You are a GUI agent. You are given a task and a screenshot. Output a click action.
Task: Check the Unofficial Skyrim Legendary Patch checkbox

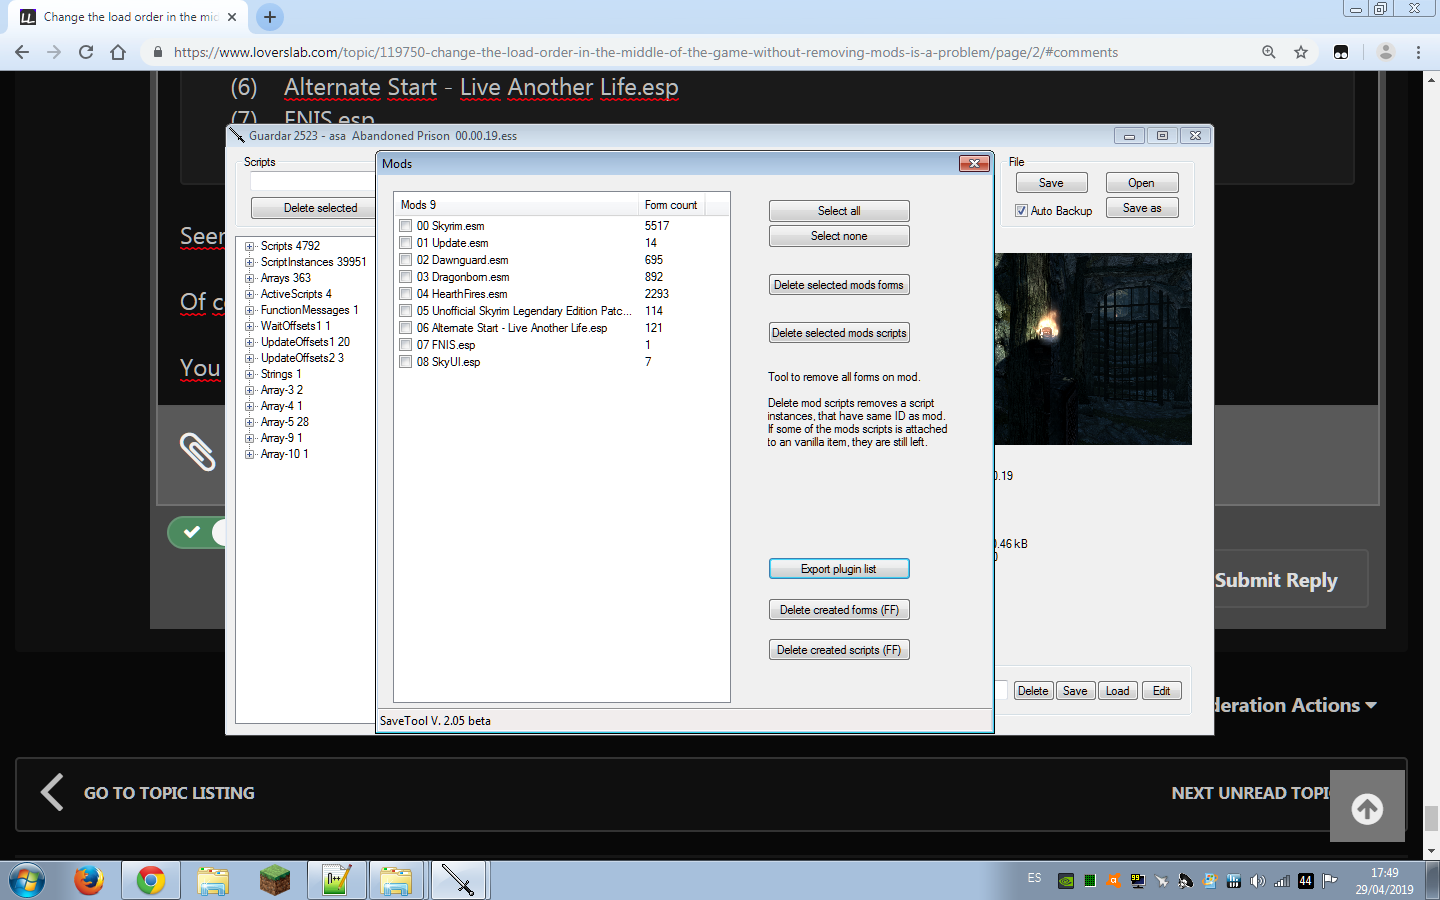406,311
